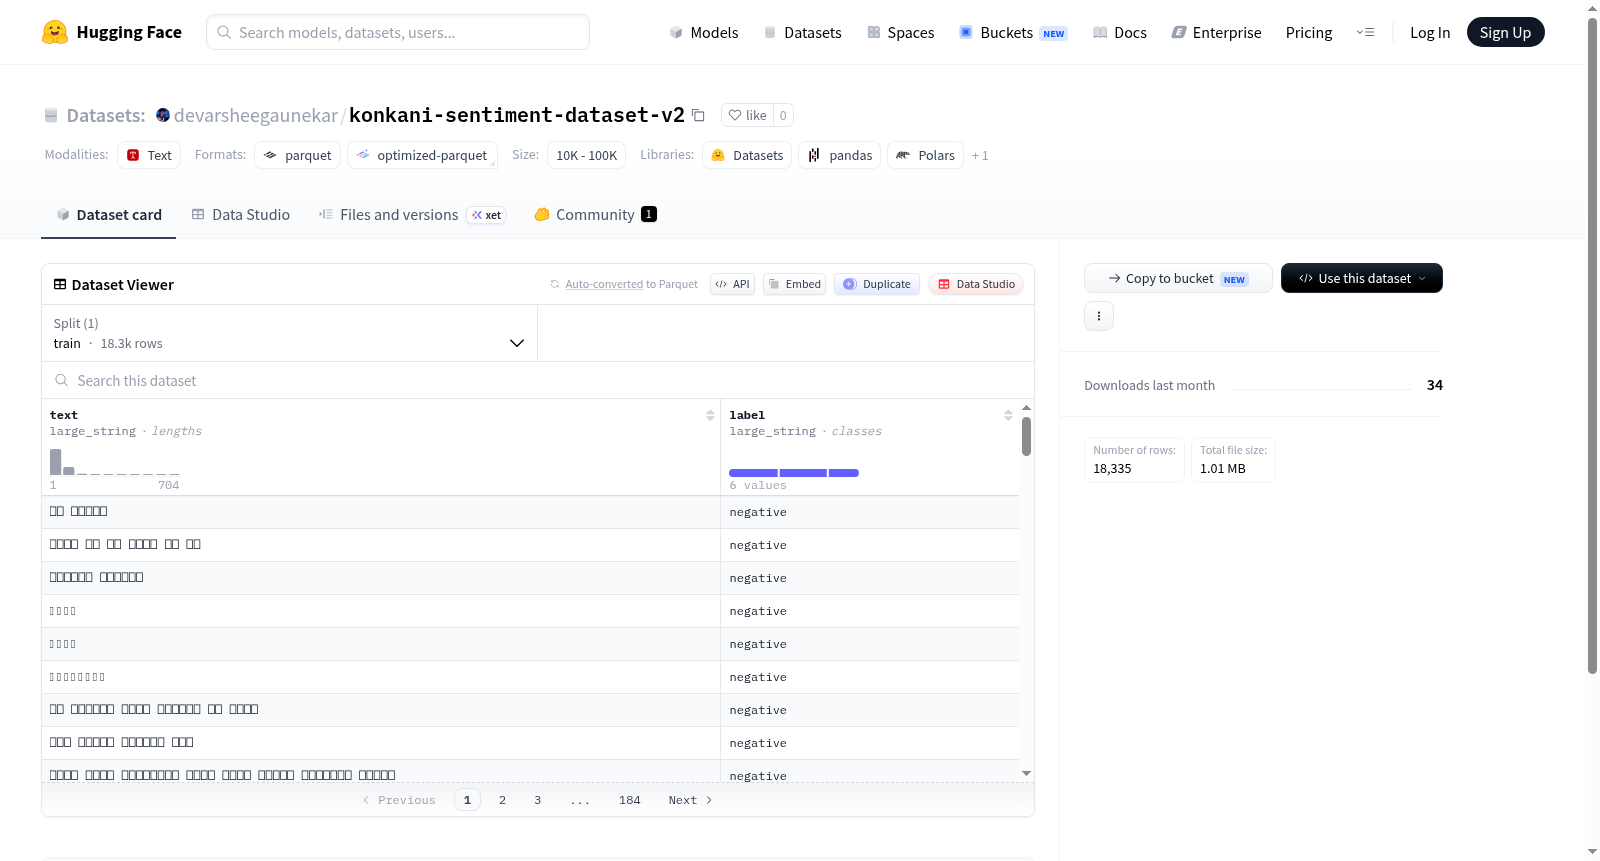1600x861 pixels.
Task: Click the Number of rows 18,335 box
Action: [1134, 460]
